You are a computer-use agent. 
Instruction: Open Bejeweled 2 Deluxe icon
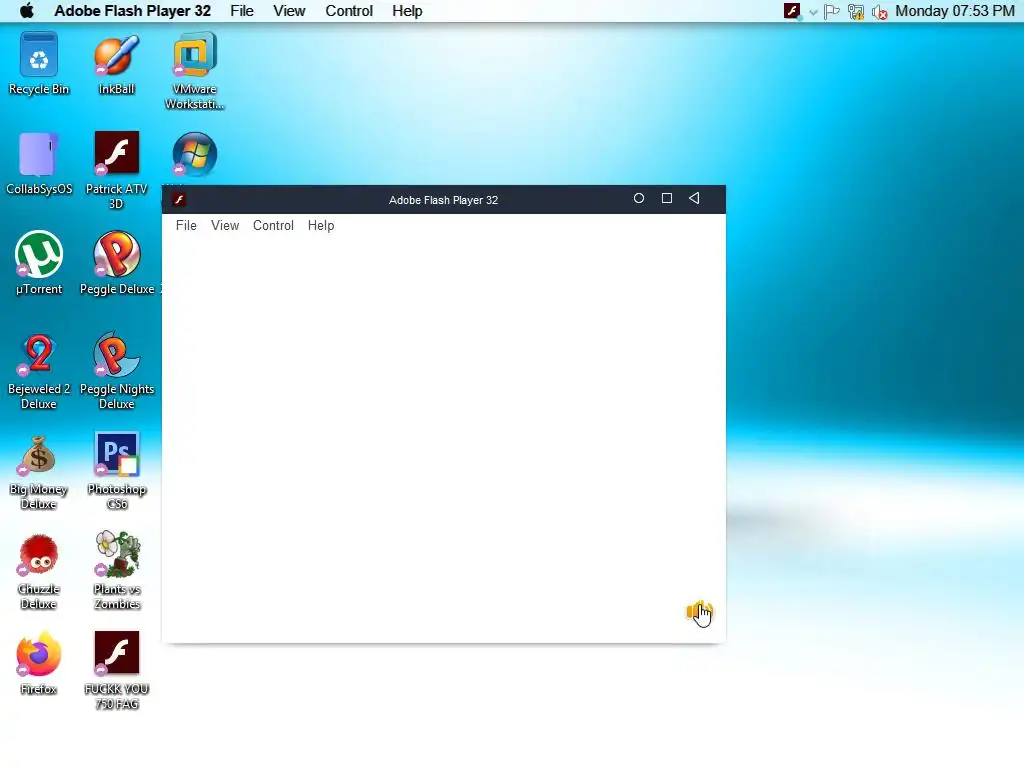(x=39, y=371)
